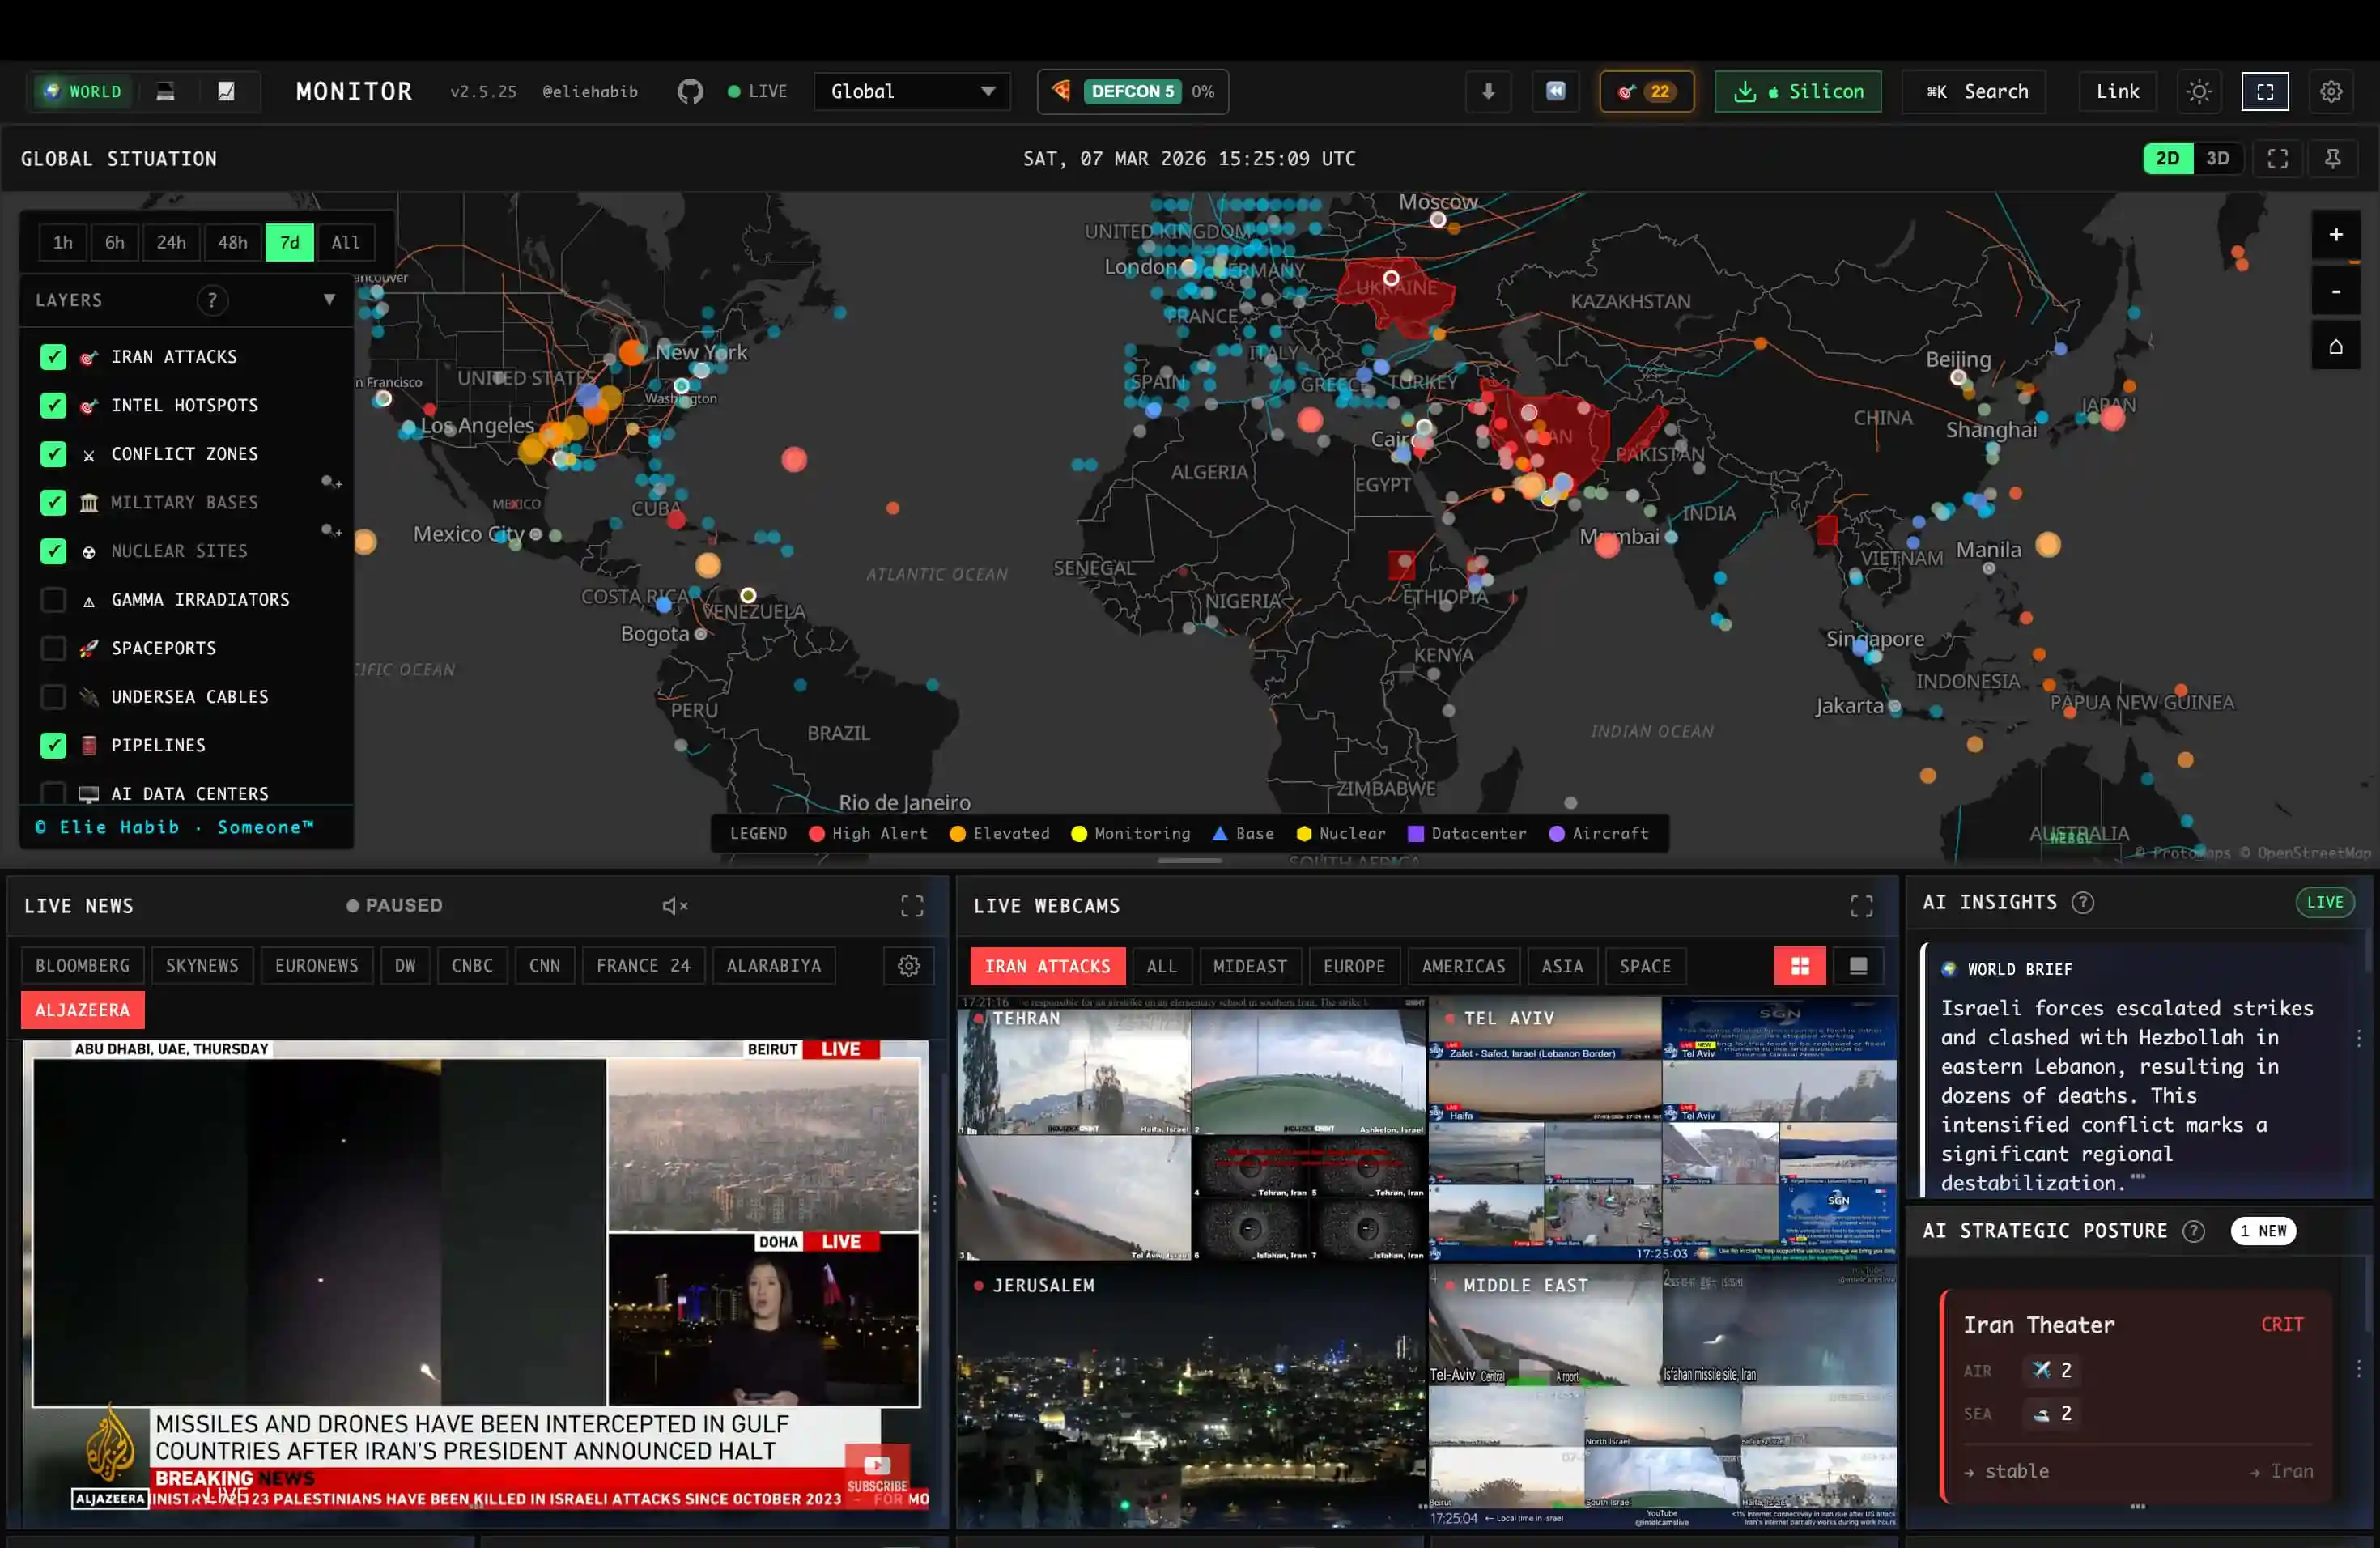Image resolution: width=2380 pixels, height=1548 pixels.
Task: Click the DEFCON 5 threat percentage indicator
Action: click(x=1133, y=91)
